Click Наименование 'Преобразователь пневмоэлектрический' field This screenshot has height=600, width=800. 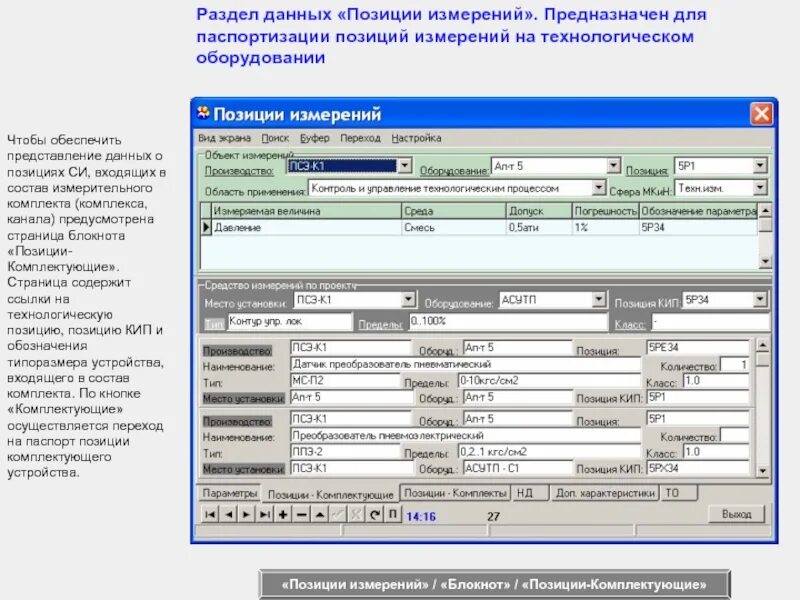pyautogui.click(x=465, y=436)
